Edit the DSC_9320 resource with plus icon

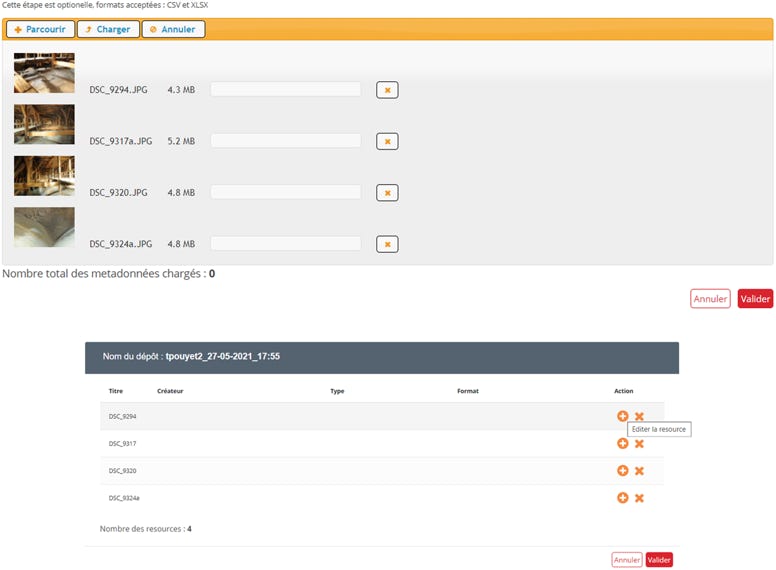point(623,470)
